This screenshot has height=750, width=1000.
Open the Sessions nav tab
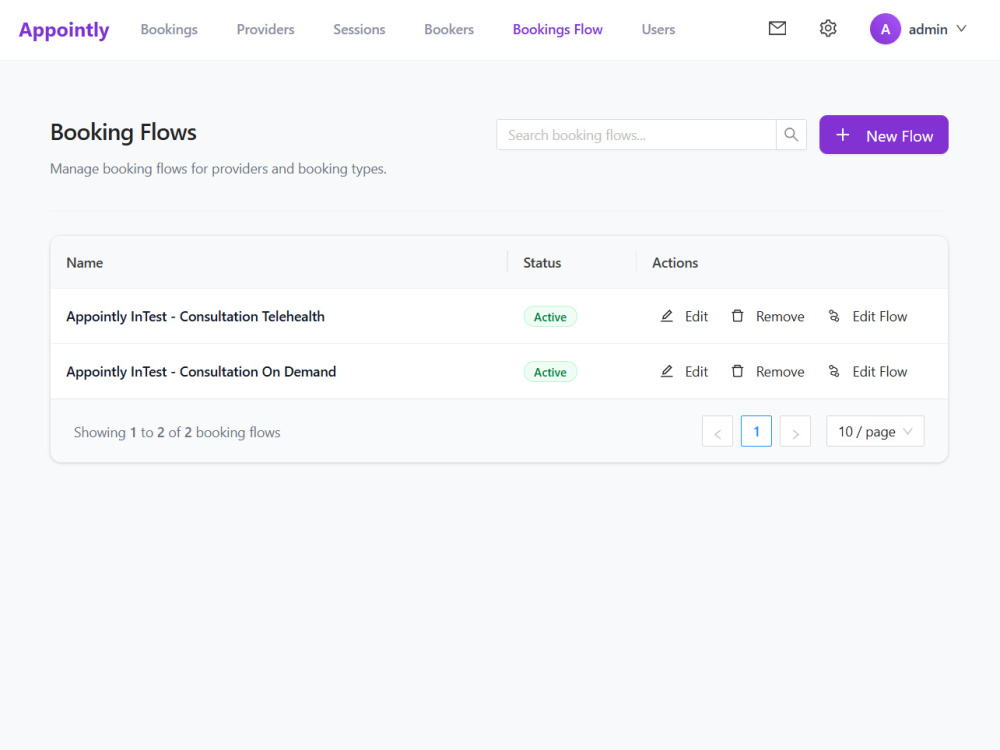coord(359,29)
